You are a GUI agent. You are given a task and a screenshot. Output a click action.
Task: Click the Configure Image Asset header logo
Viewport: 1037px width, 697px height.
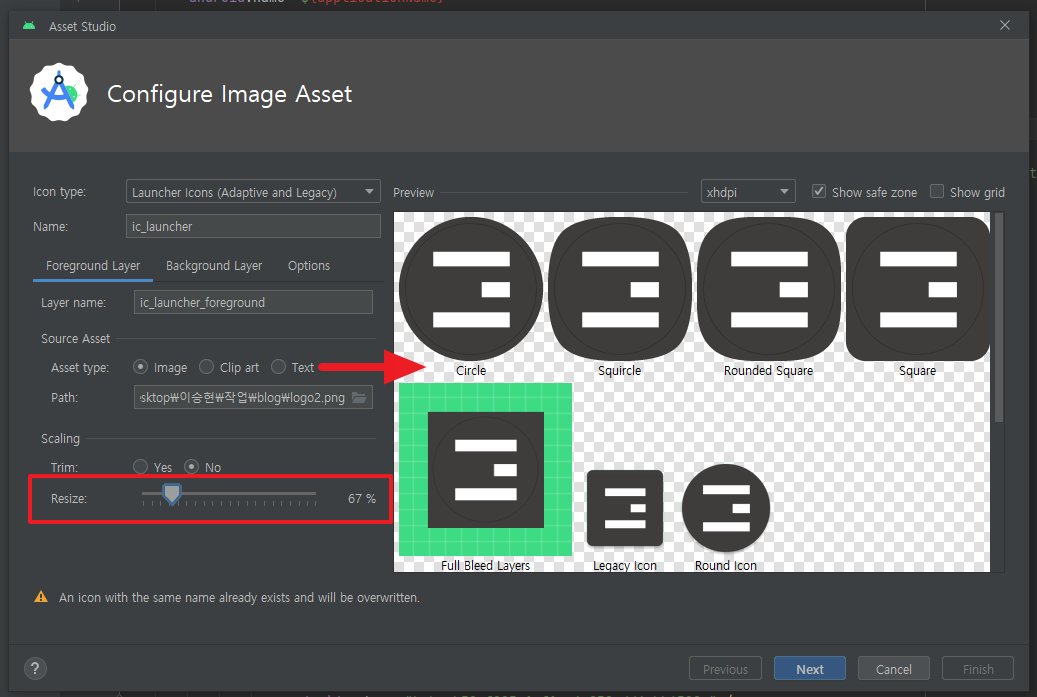[x=59, y=93]
